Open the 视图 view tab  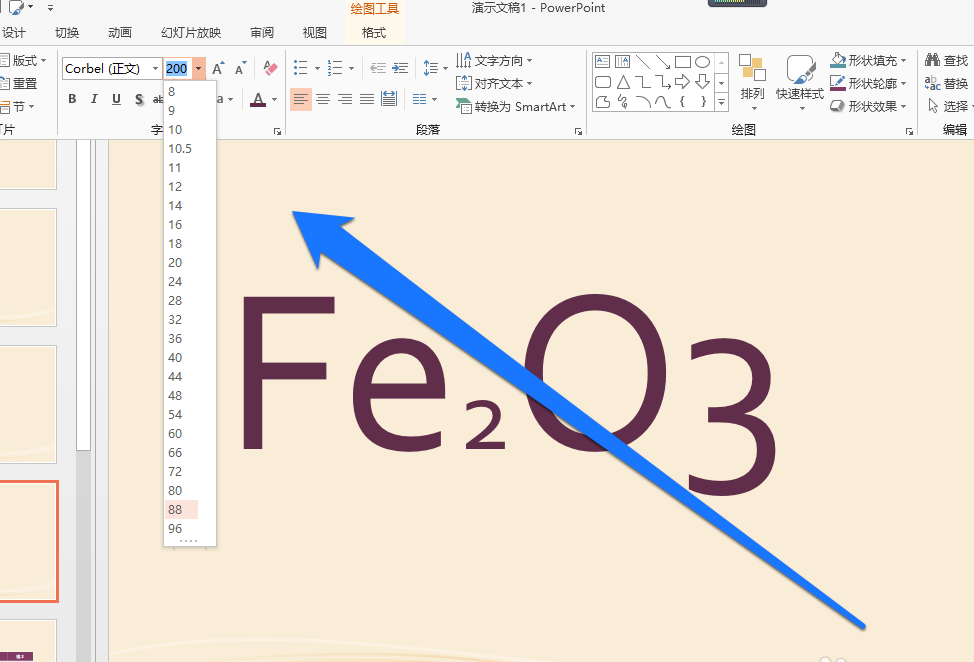315,32
